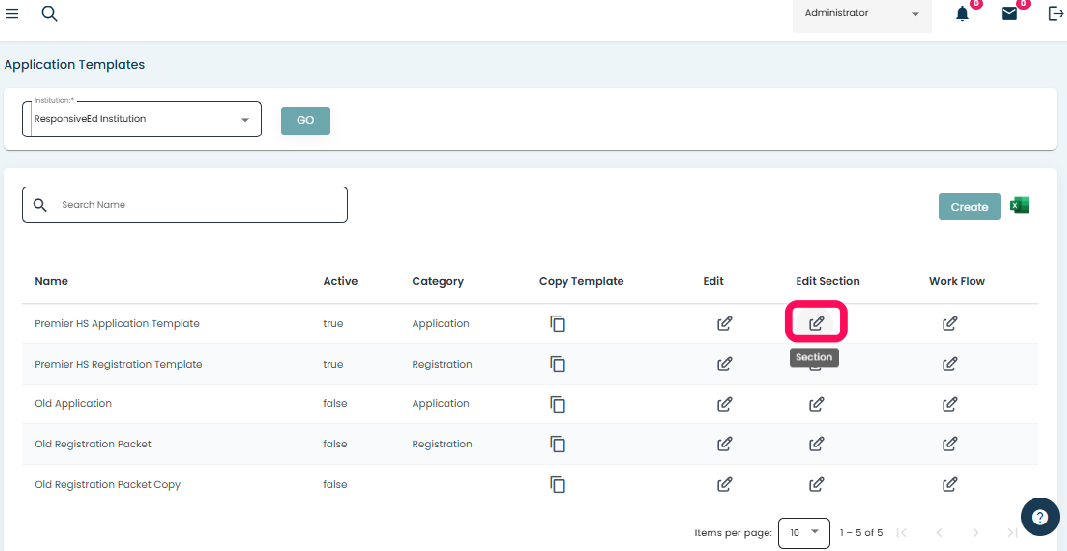The height and width of the screenshot is (551, 1067).
Task: Open the hamburger navigation menu
Action: tap(12, 14)
